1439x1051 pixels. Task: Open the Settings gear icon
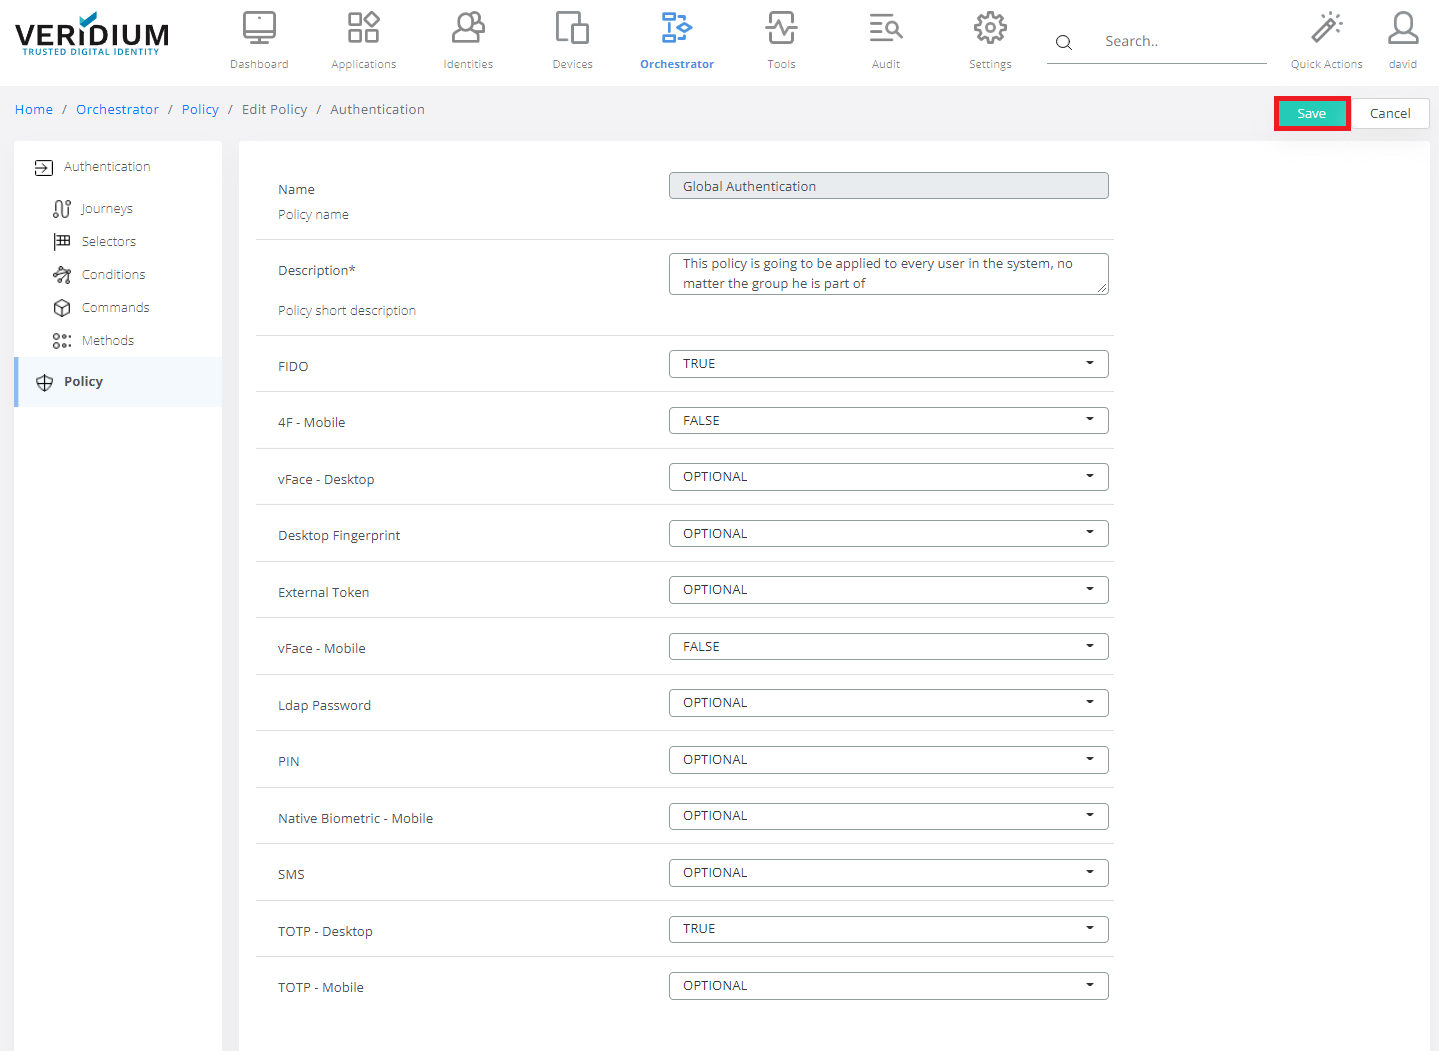coord(990,28)
